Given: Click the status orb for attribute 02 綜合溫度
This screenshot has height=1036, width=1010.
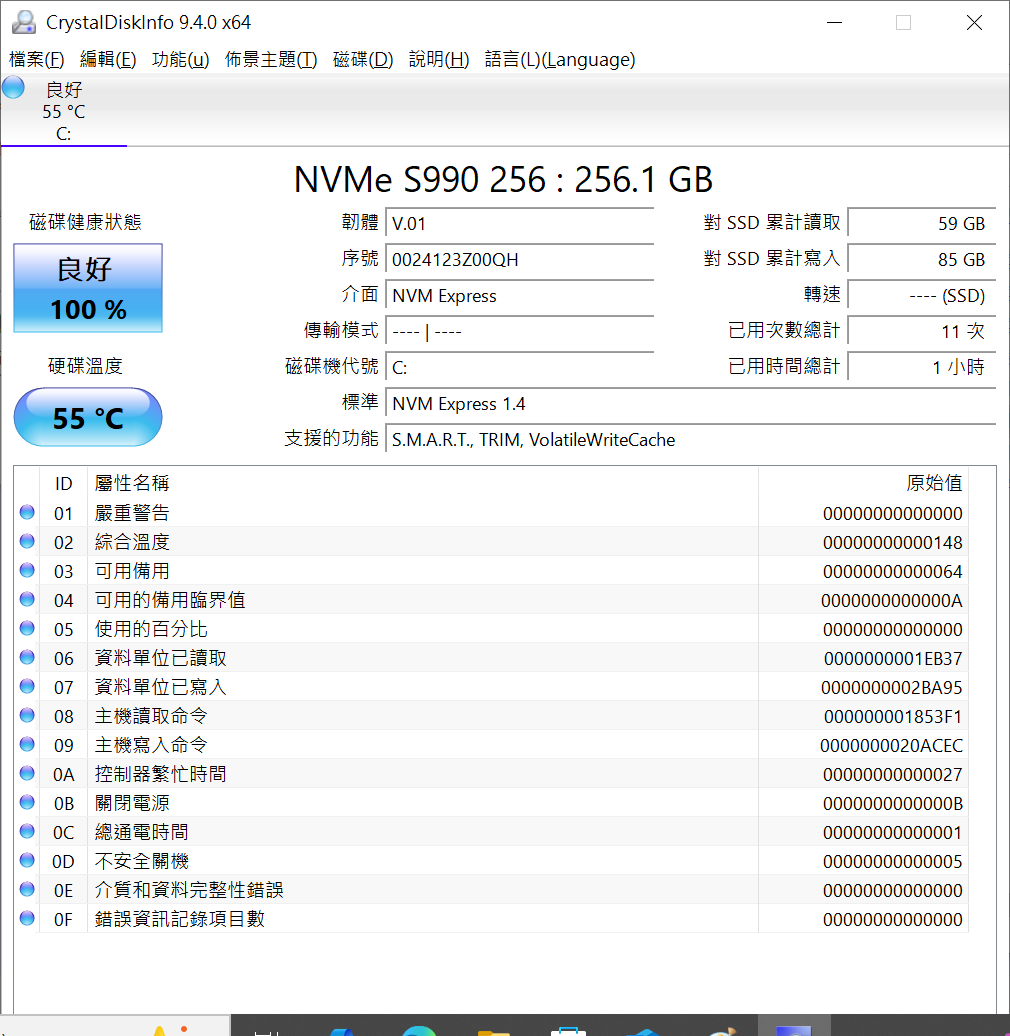Looking at the screenshot, I should point(27,541).
